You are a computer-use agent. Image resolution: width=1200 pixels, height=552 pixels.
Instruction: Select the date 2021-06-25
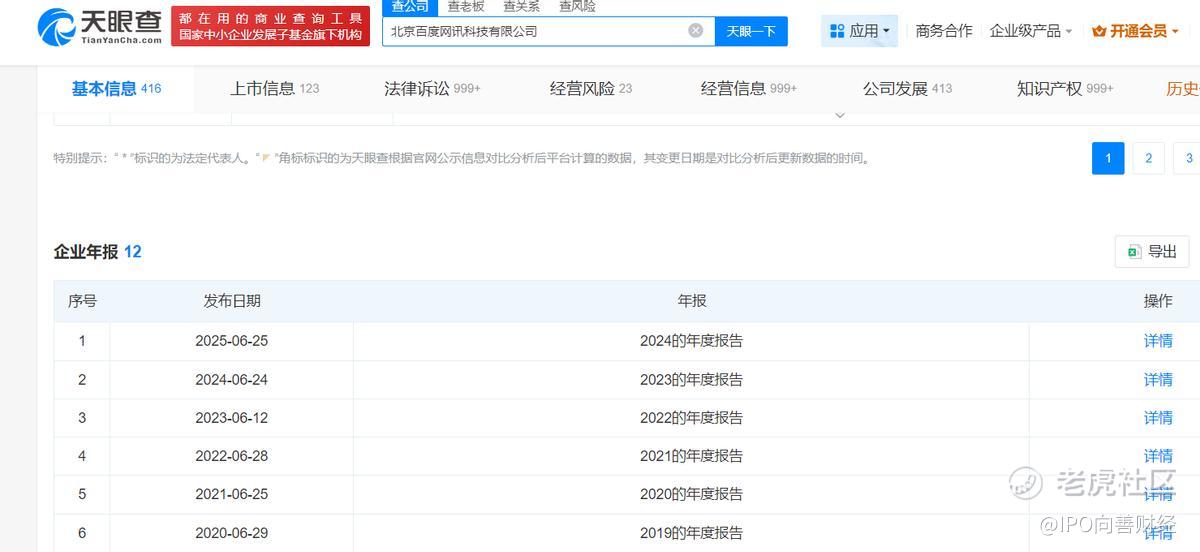coord(232,494)
